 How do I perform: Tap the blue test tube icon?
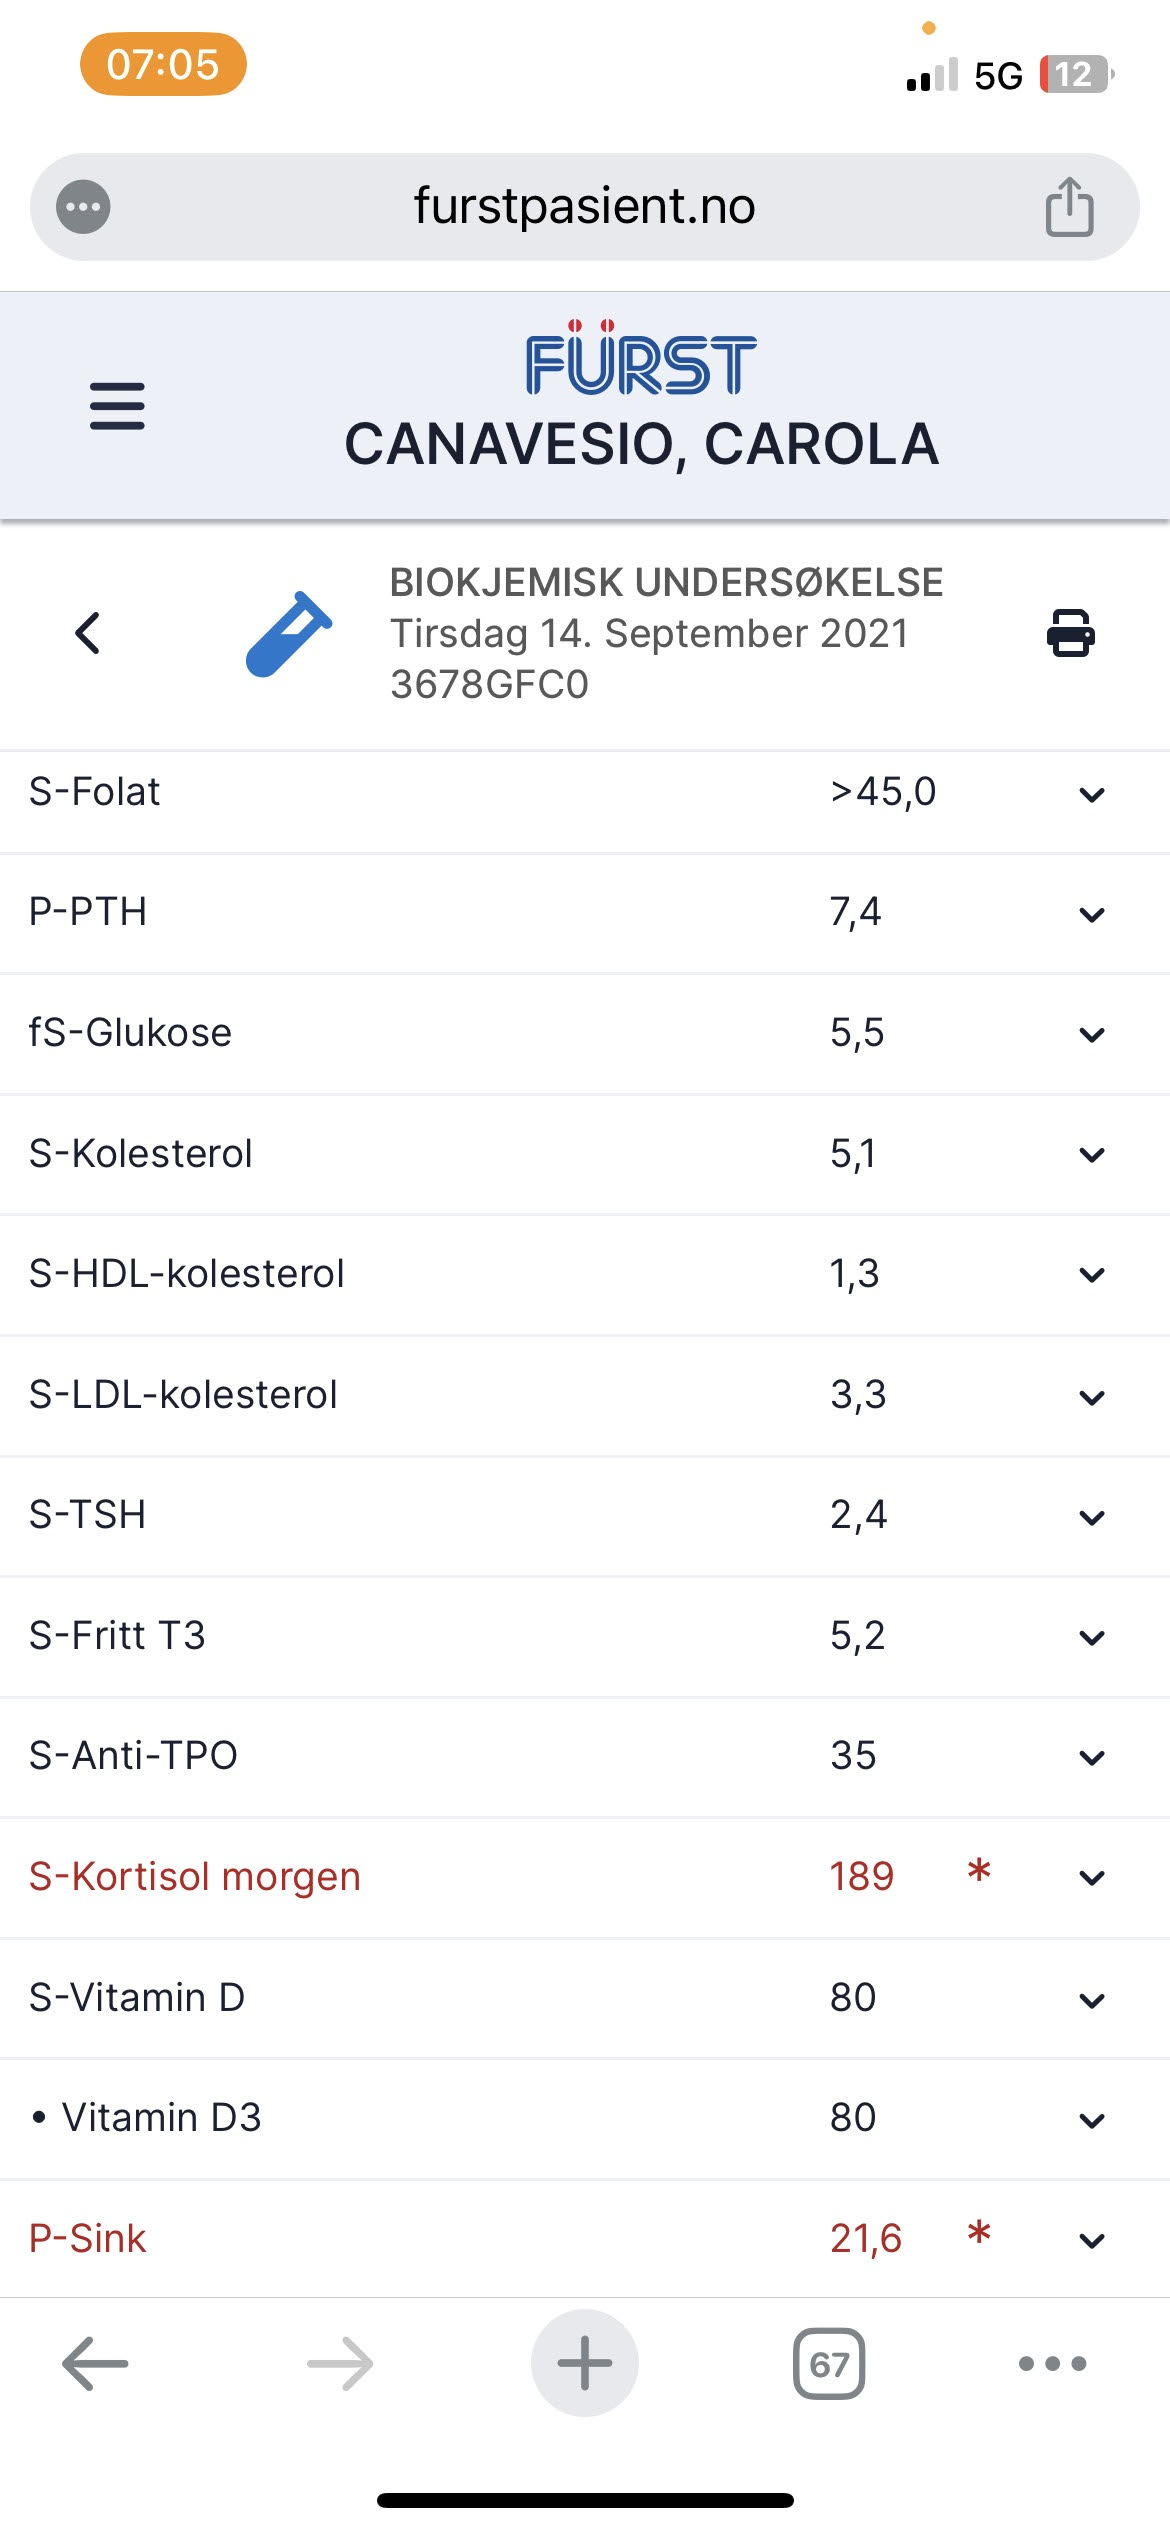coord(288,634)
